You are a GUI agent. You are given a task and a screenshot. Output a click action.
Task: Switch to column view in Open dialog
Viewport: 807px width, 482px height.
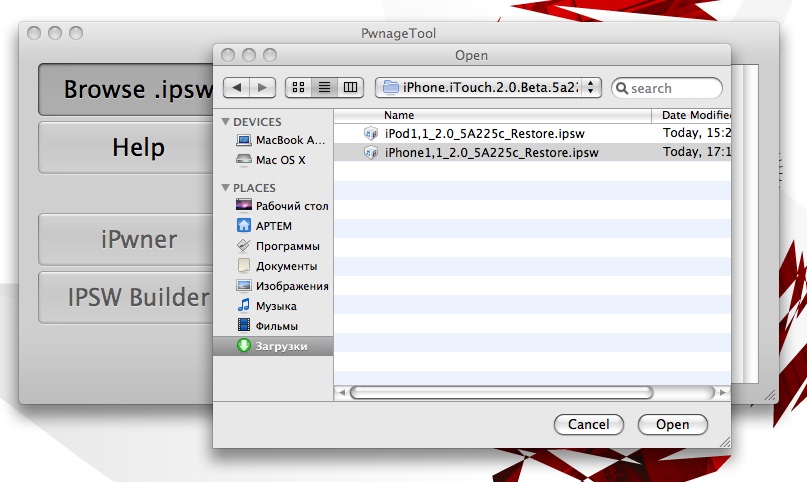tap(350, 87)
